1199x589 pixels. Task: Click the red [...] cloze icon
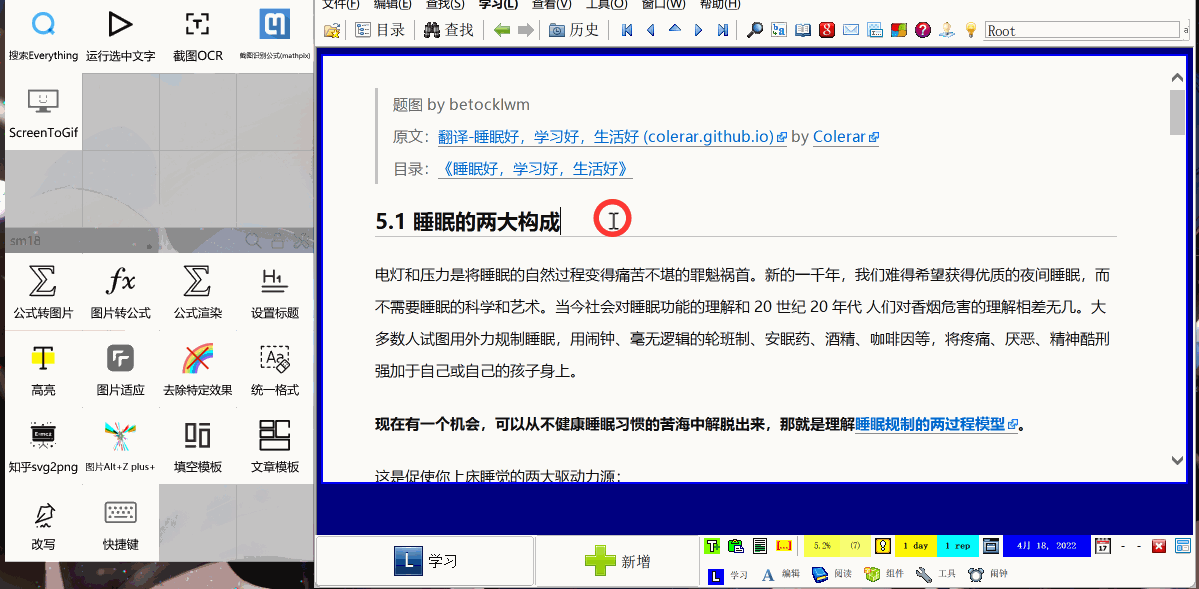[784, 546]
